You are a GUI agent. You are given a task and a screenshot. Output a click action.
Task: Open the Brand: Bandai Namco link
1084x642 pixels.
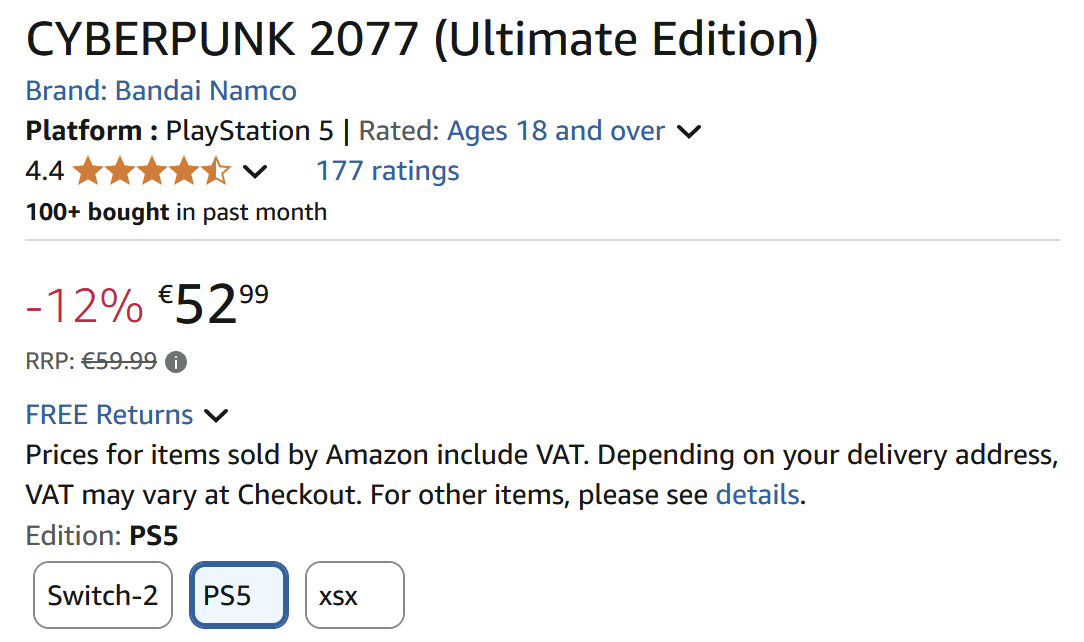tap(161, 91)
